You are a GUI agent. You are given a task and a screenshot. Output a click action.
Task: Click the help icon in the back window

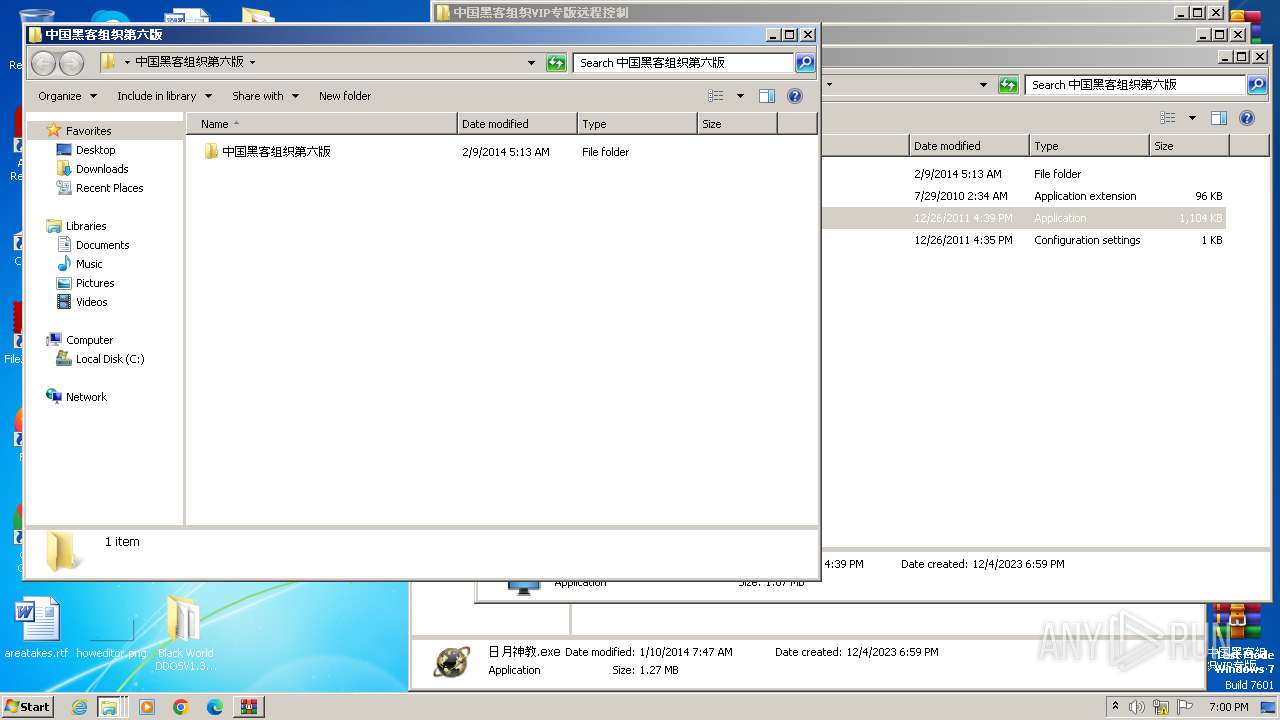(1247, 118)
